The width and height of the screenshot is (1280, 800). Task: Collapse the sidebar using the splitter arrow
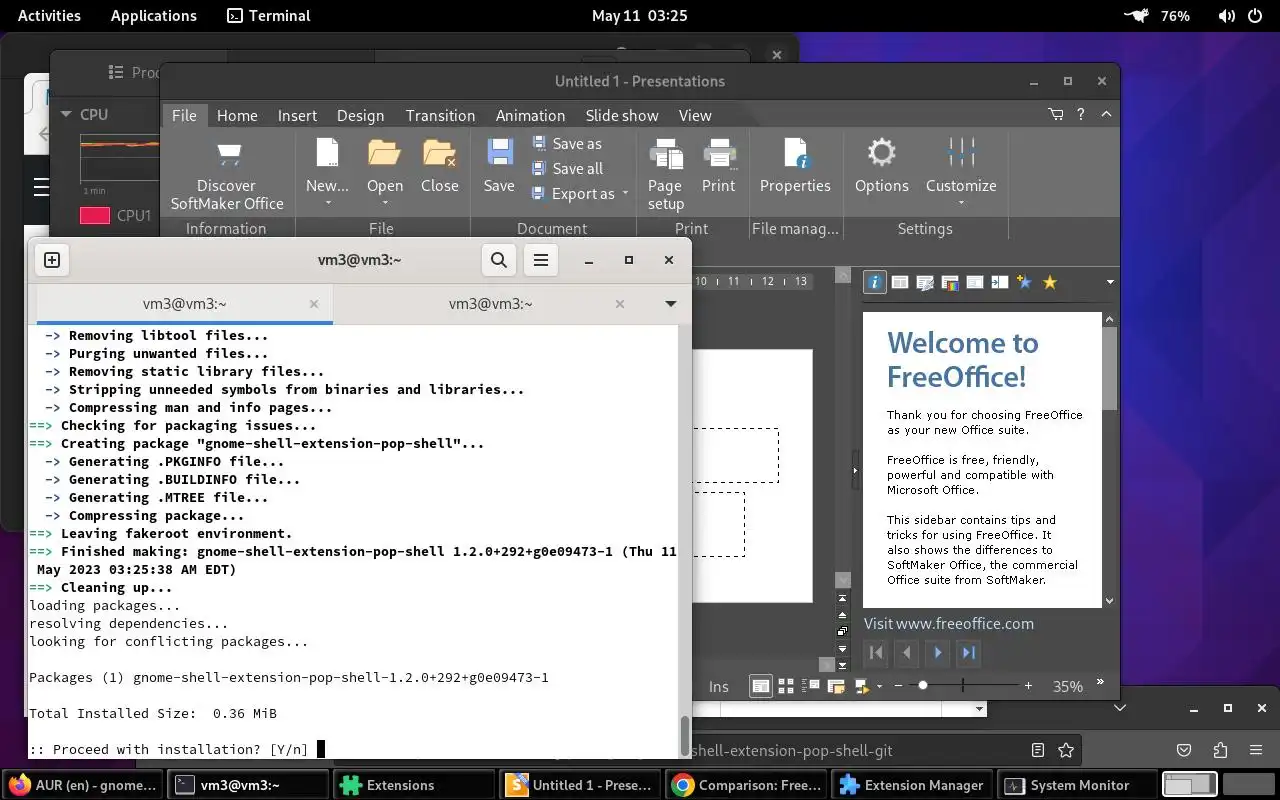point(855,470)
